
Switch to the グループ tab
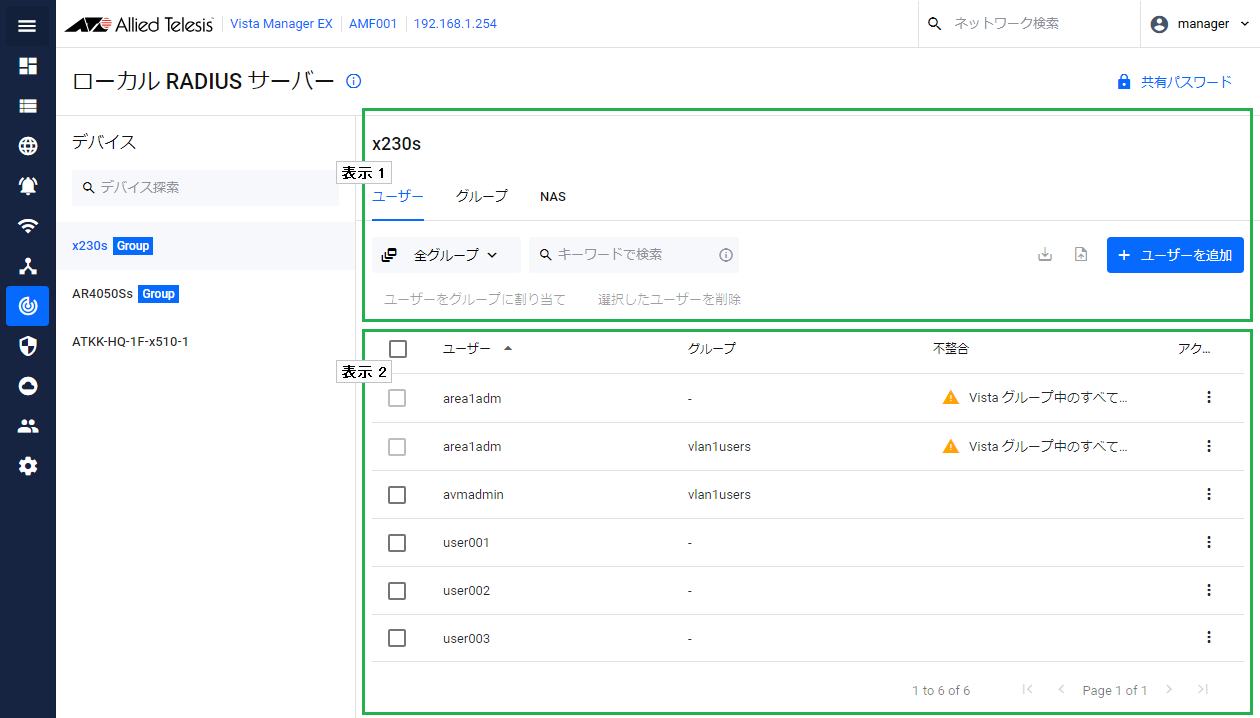[481, 197]
